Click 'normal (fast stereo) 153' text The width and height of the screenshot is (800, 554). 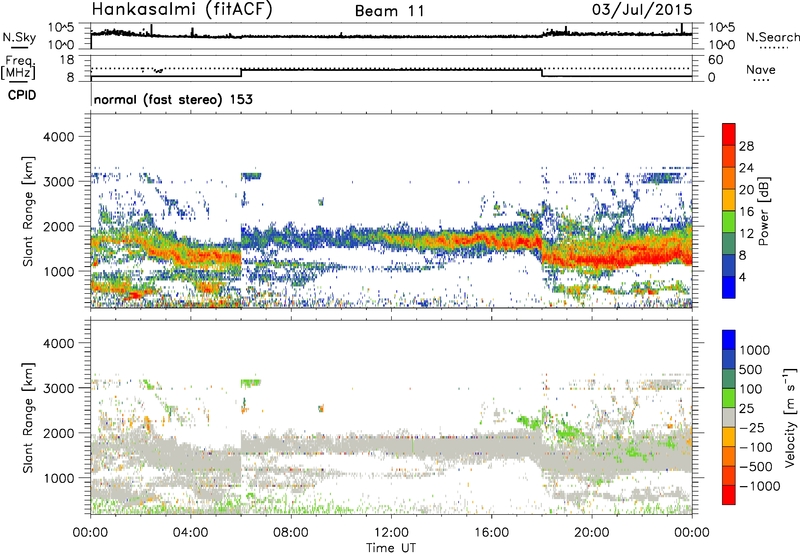[173, 99]
